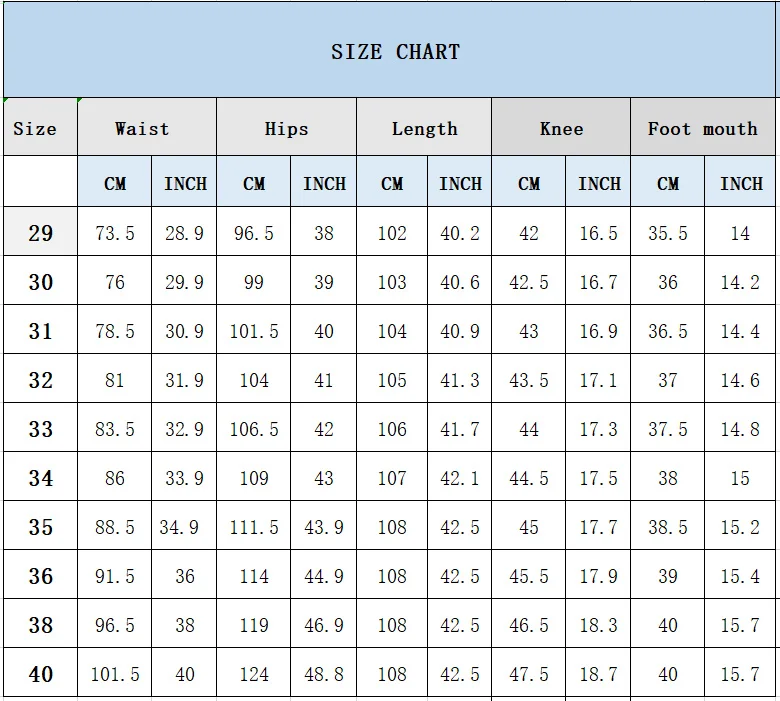Click hips cell 124 for size 40
The image size is (780, 701).
tap(254, 674)
